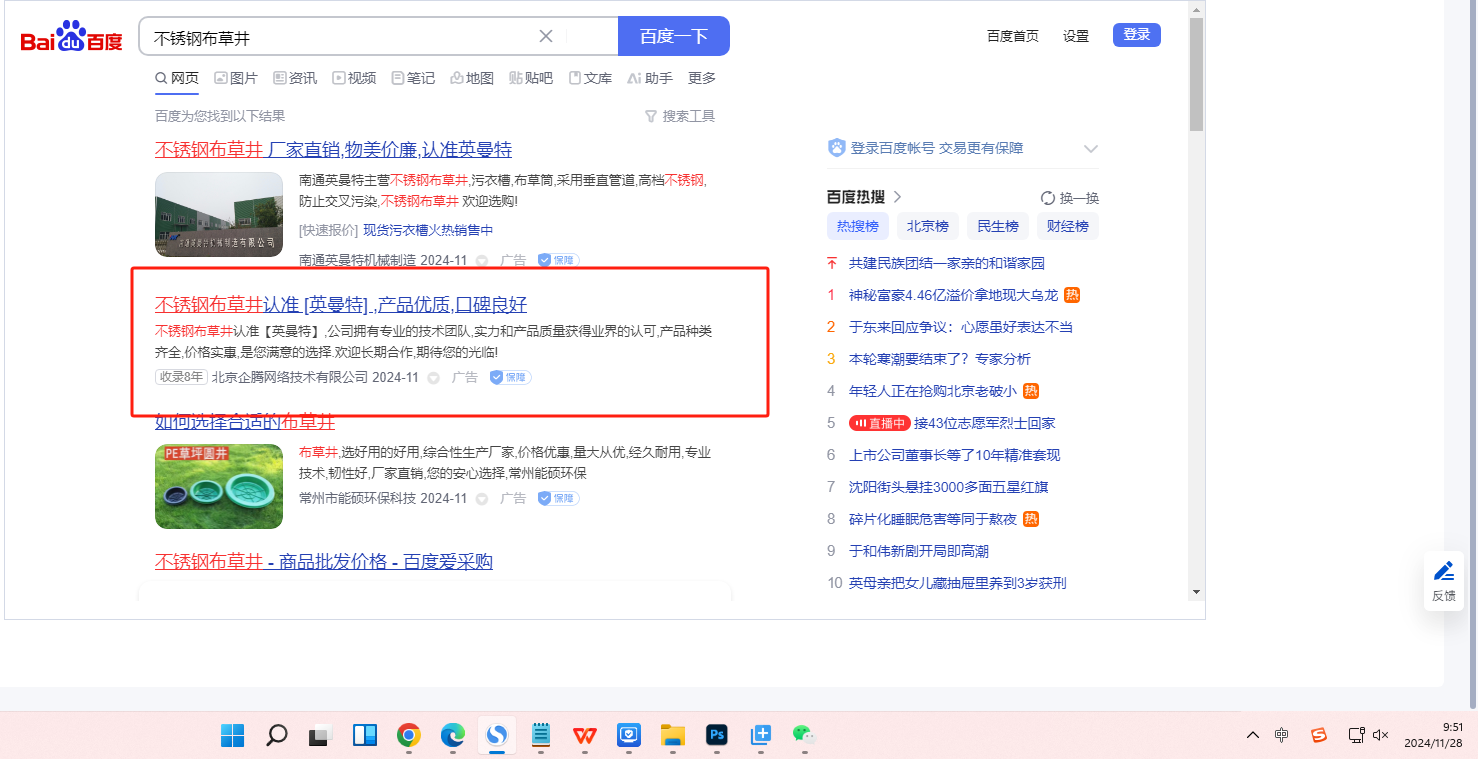The image size is (1478, 759).
Task: Click the 换一换 refresh icon
Action: click(x=1048, y=198)
